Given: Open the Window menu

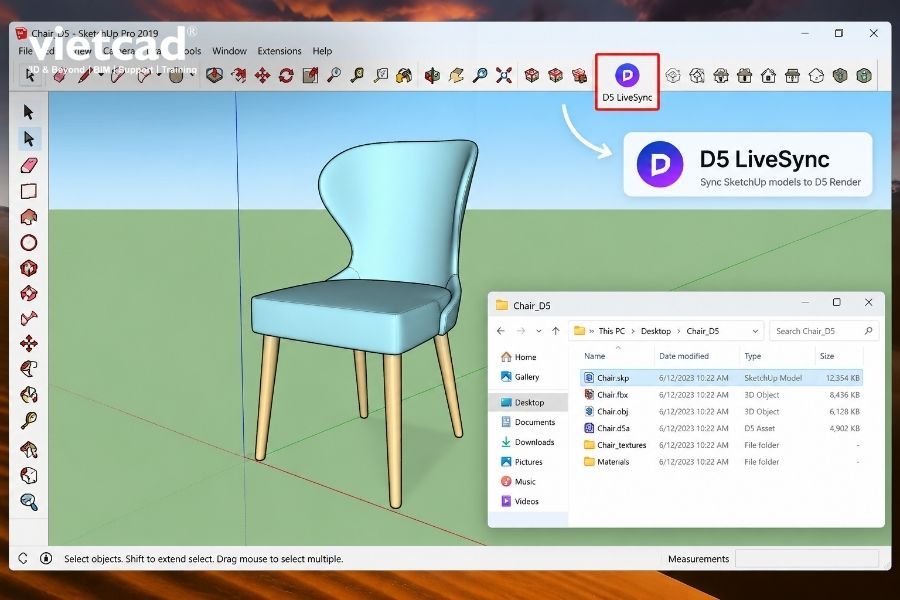Looking at the screenshot, I should (x=229, y=51).
